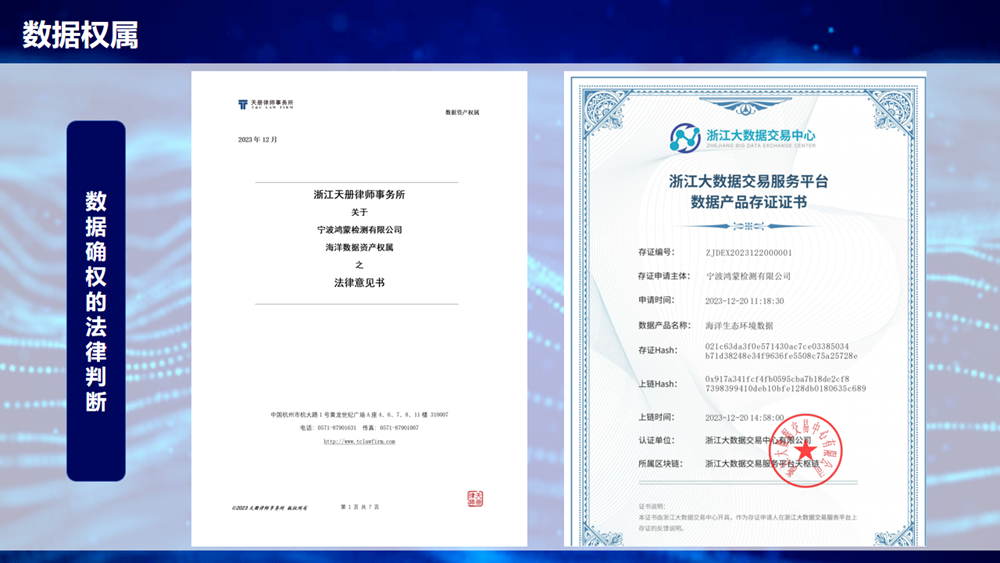Select the hash line starting 0x917a341fcf4f
Screen dimensions: 1000x563
tap(777, 379)
